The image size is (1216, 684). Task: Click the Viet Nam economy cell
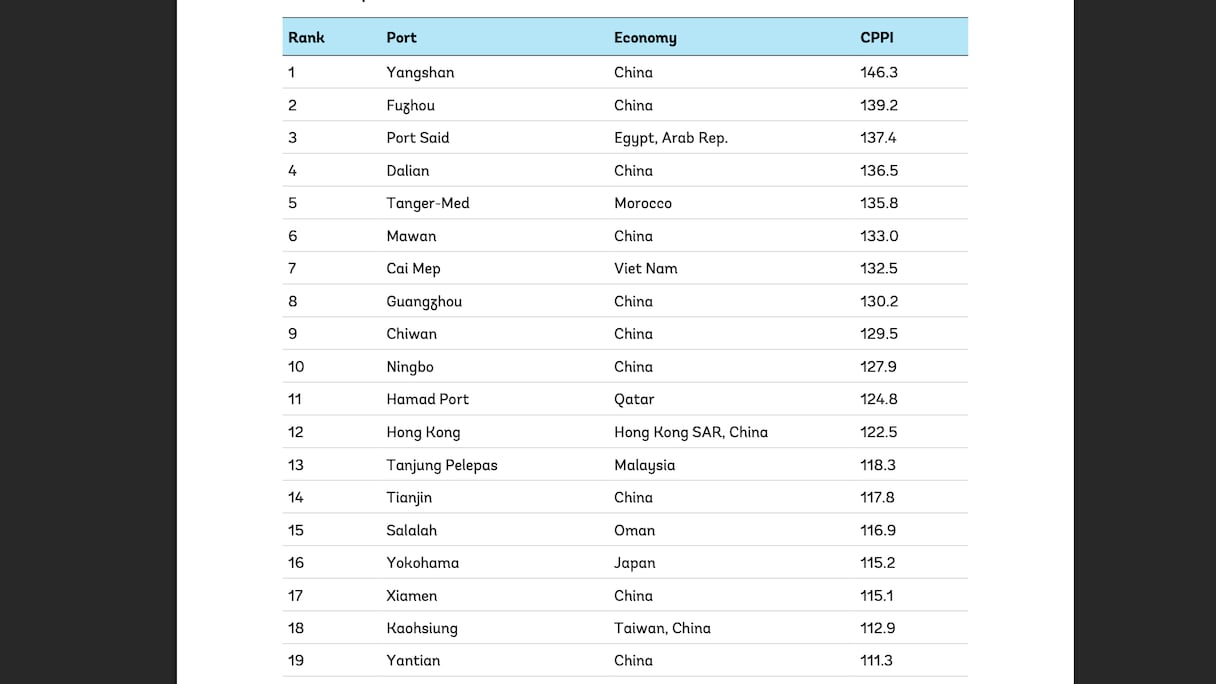[646, 268]
